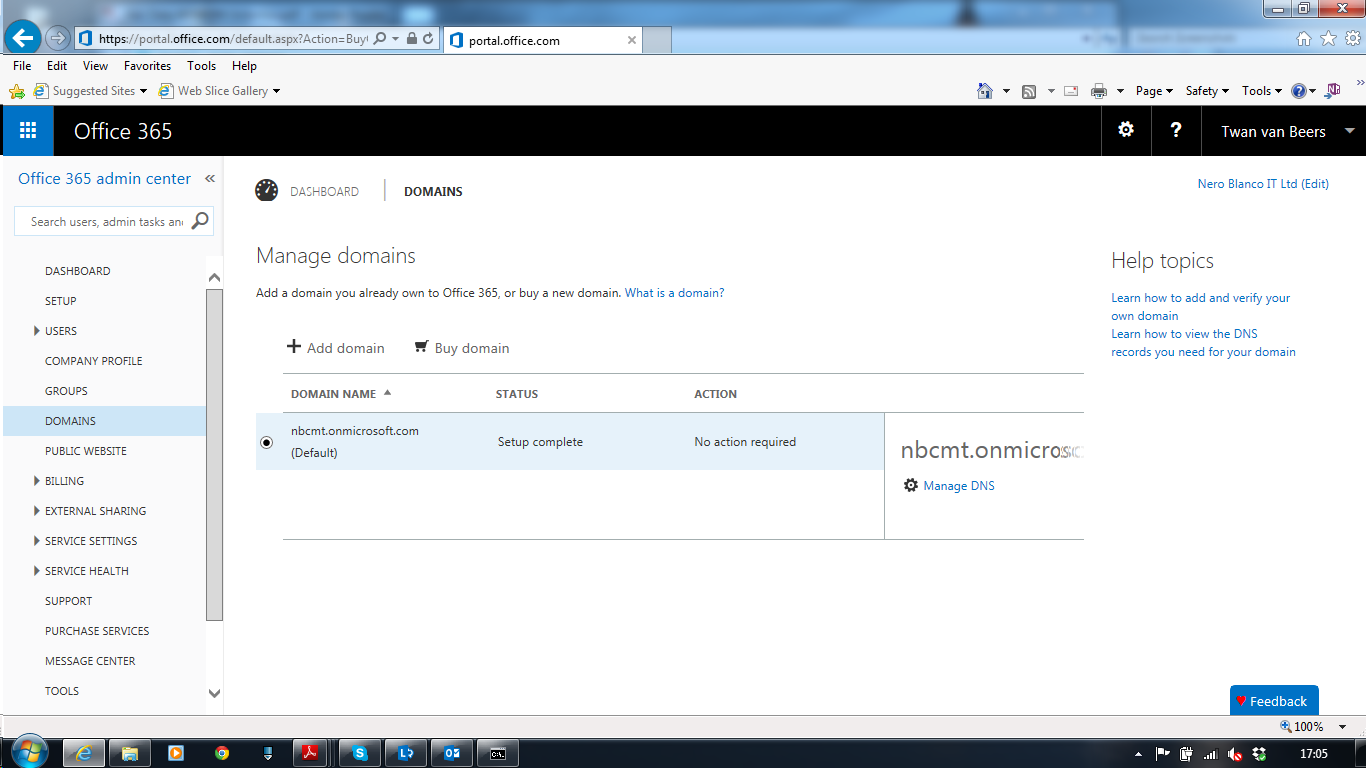Click the browser Forward arrow button

[57, 39]
